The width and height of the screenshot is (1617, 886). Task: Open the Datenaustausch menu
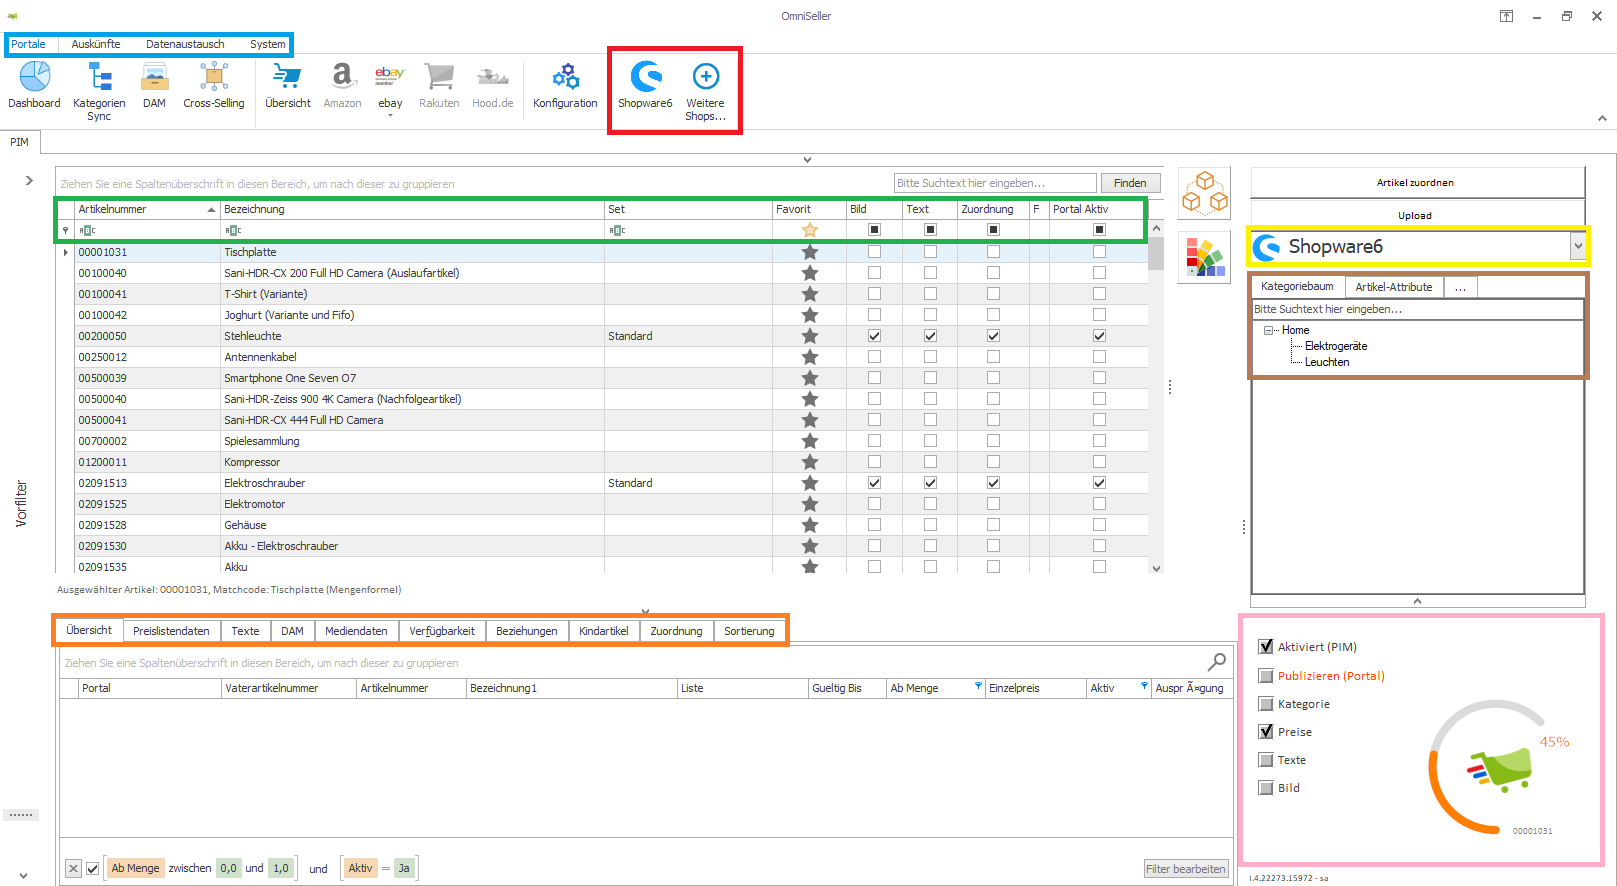tap(185, 44)
